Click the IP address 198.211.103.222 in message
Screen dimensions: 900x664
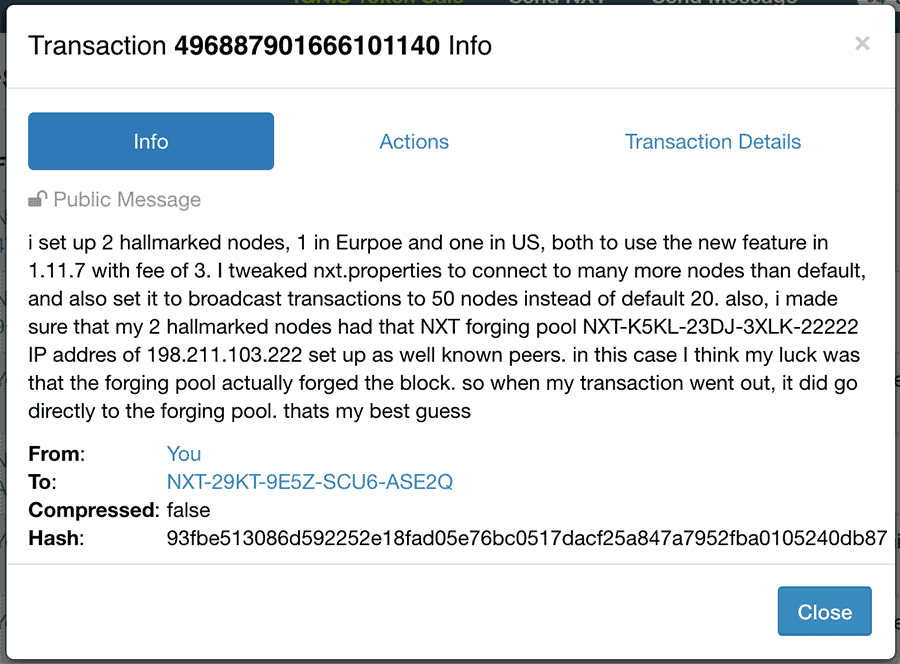224,355
